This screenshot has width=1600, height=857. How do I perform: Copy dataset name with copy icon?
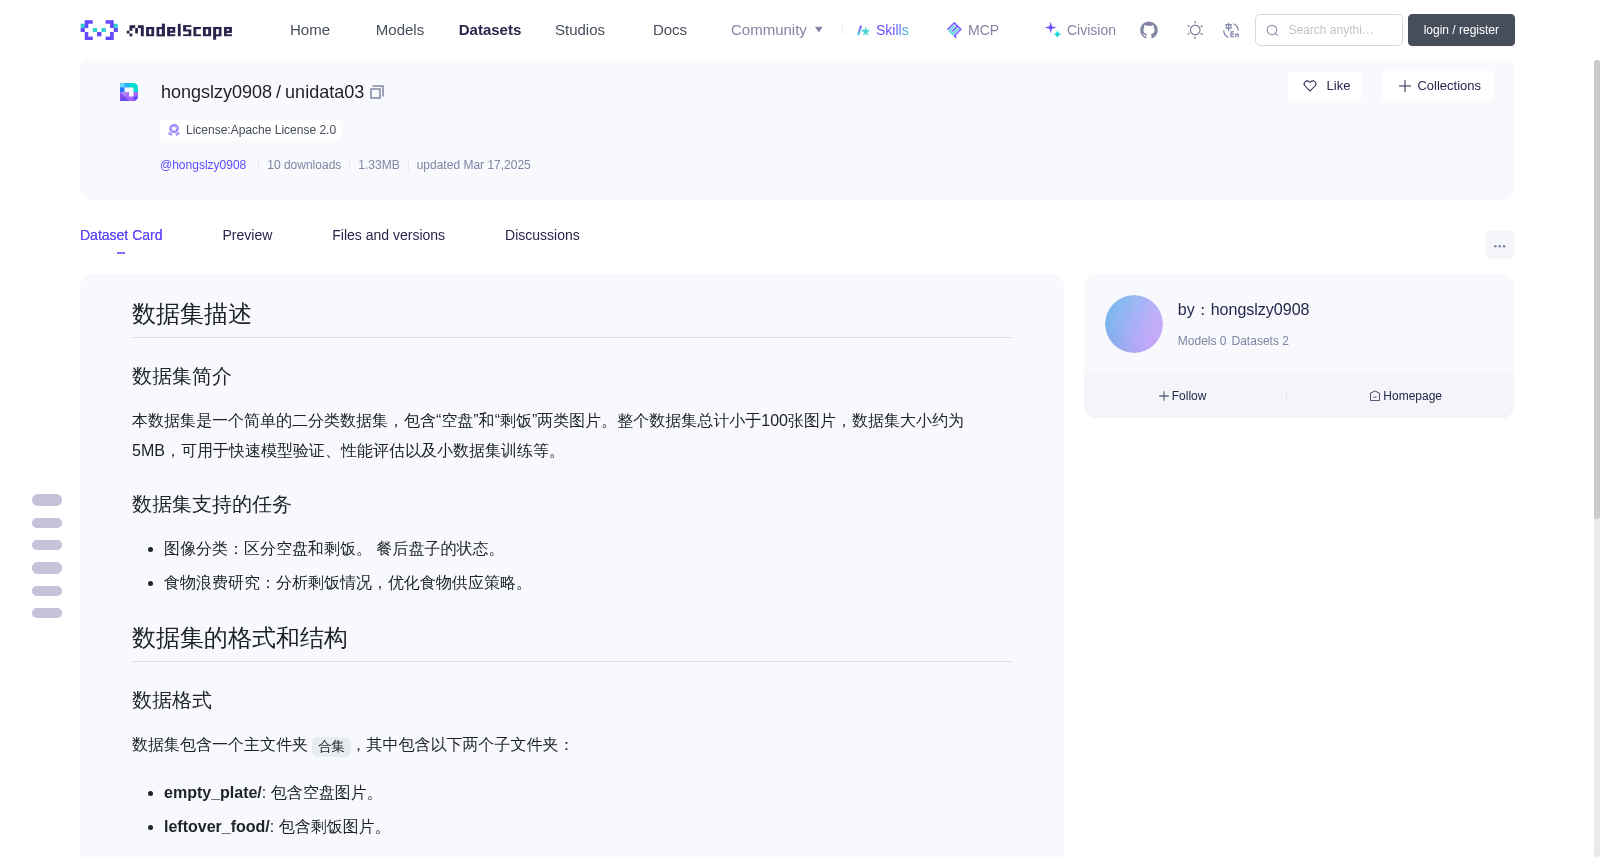coord(377,92)
